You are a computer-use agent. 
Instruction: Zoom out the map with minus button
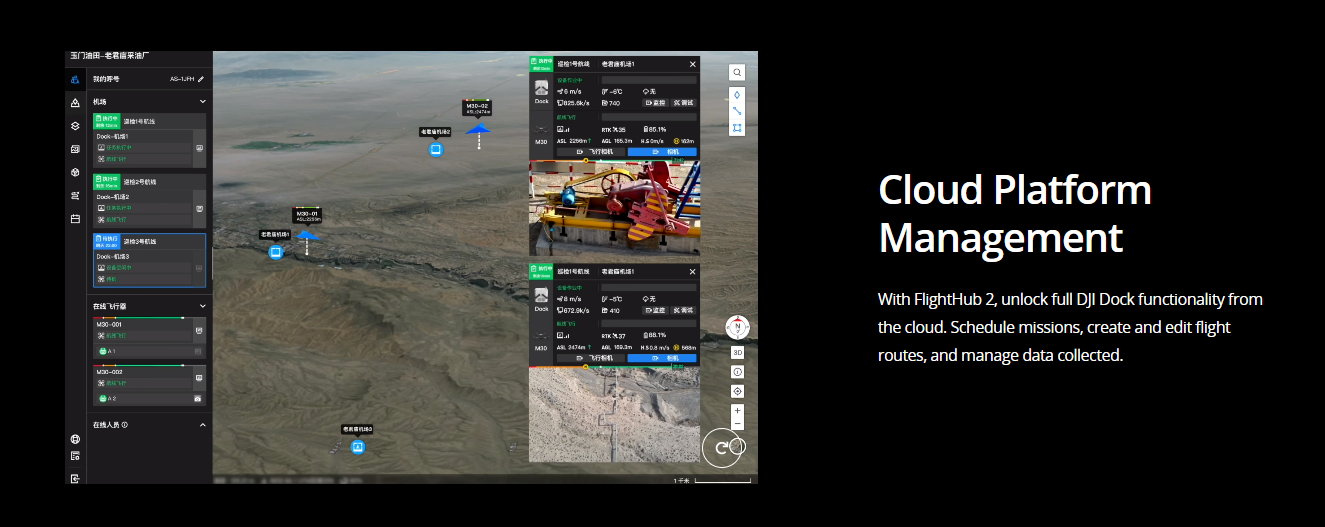pyautogui.click(x=737, y=424)
